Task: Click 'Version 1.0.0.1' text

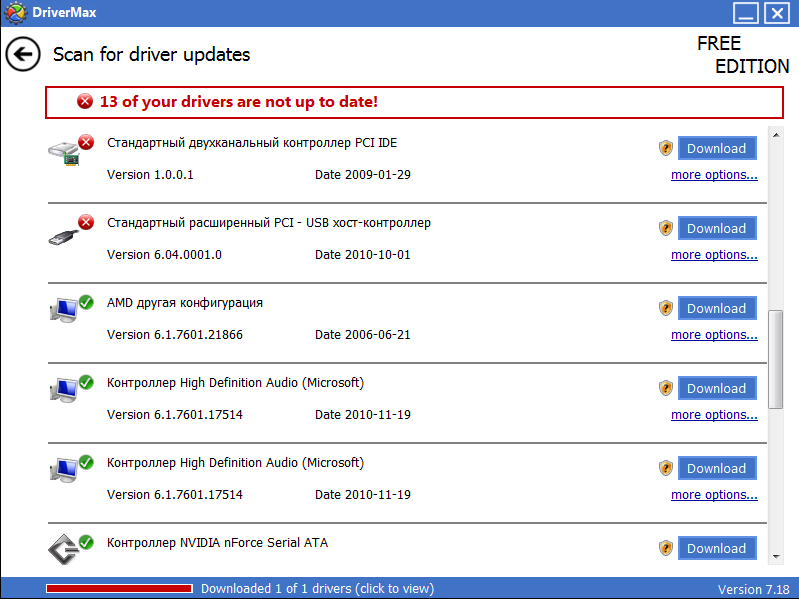Action: pos(150,175)
